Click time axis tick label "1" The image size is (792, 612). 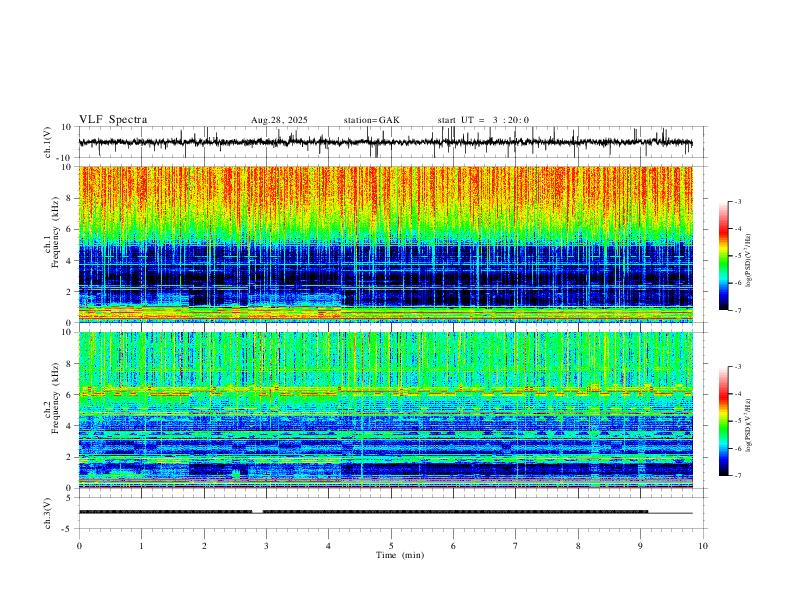(x=141, y=546)
